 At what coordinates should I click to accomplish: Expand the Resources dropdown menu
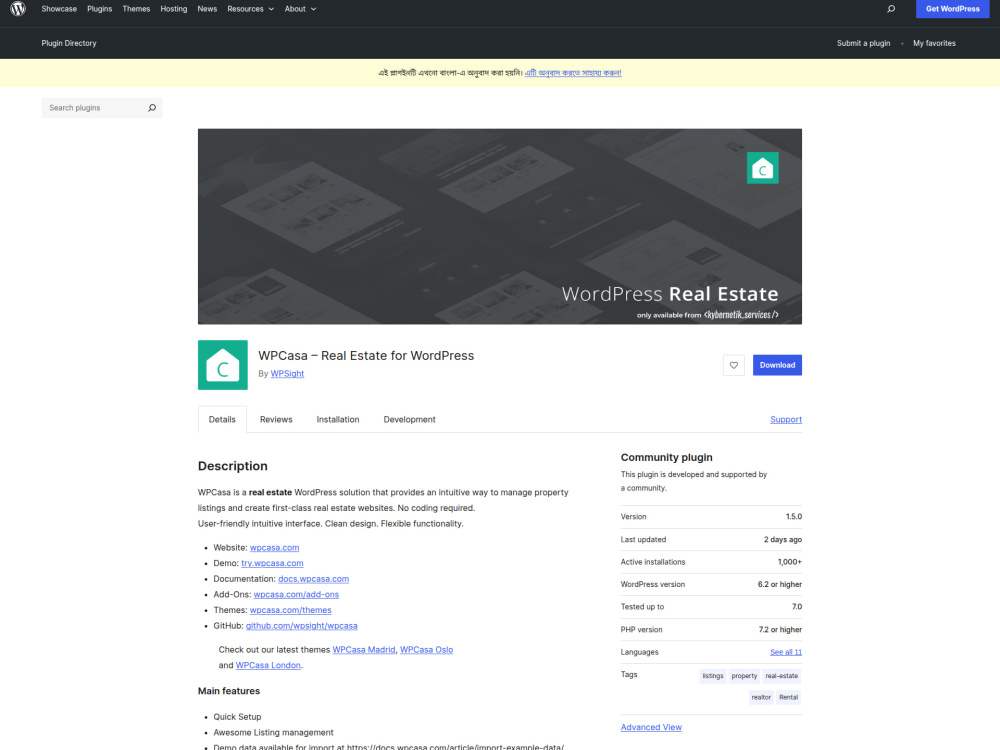click(x=250, y=9)
